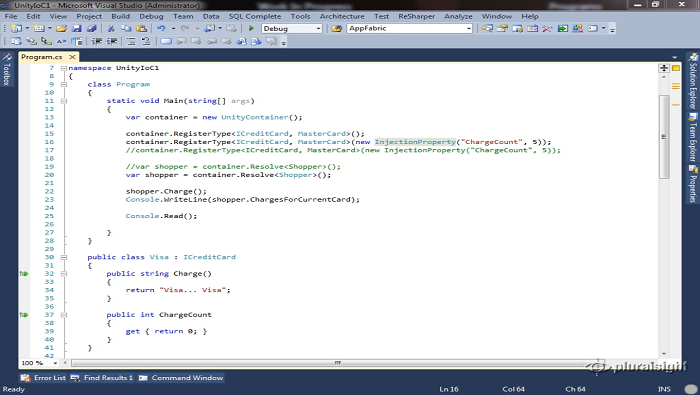Click the yellow ReSharper status indicator
The height and width of the screenshot is (395, 700).
pos(676,68)
